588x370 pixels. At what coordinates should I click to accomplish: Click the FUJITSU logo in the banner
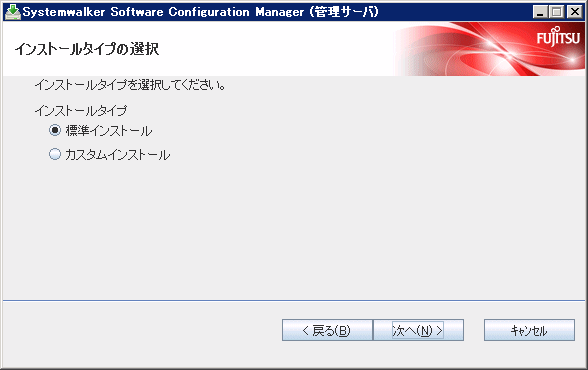558,37
